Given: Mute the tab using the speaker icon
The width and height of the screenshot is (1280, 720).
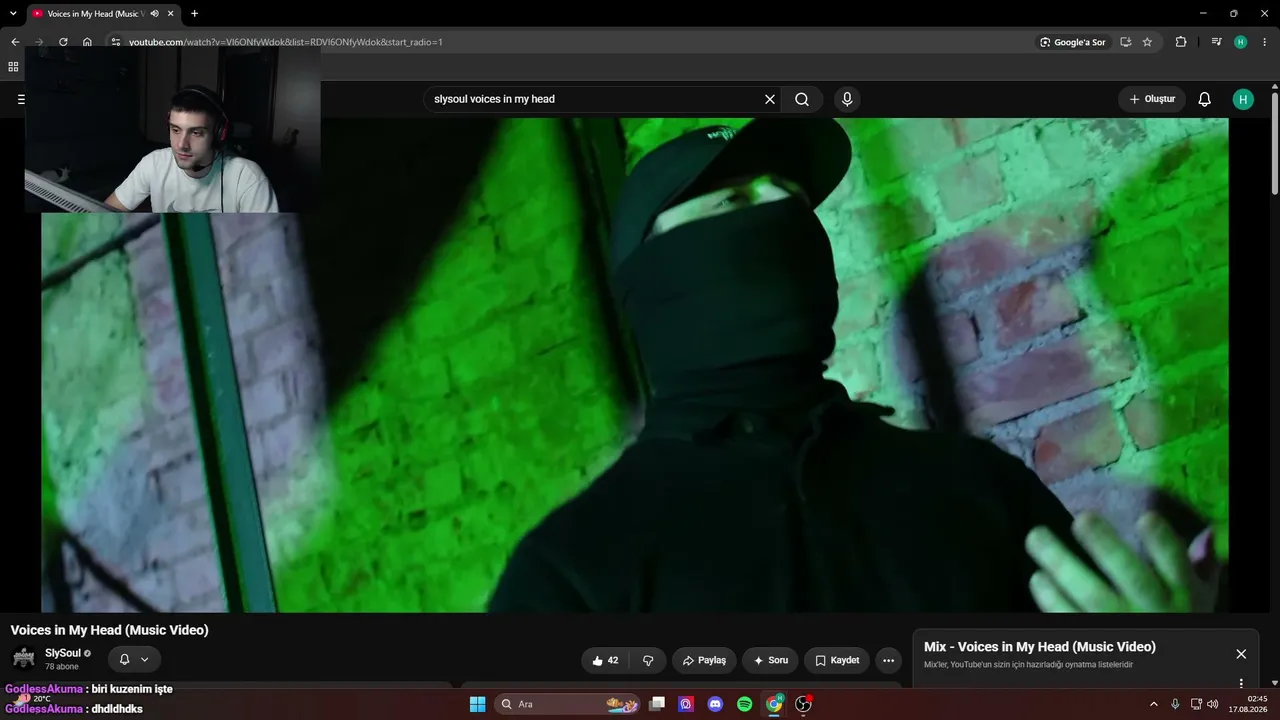Looking at the screenshot, I should click(x=154, y=14).
